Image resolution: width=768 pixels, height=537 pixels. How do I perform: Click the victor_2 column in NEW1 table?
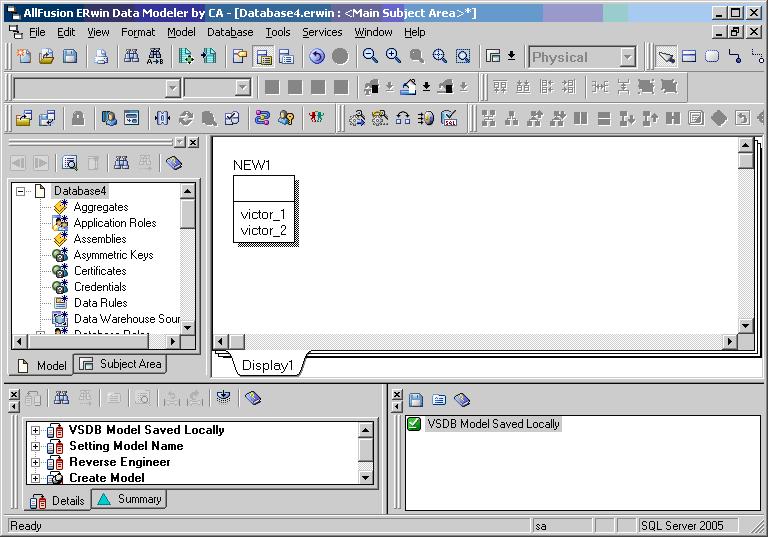point(264,230)
